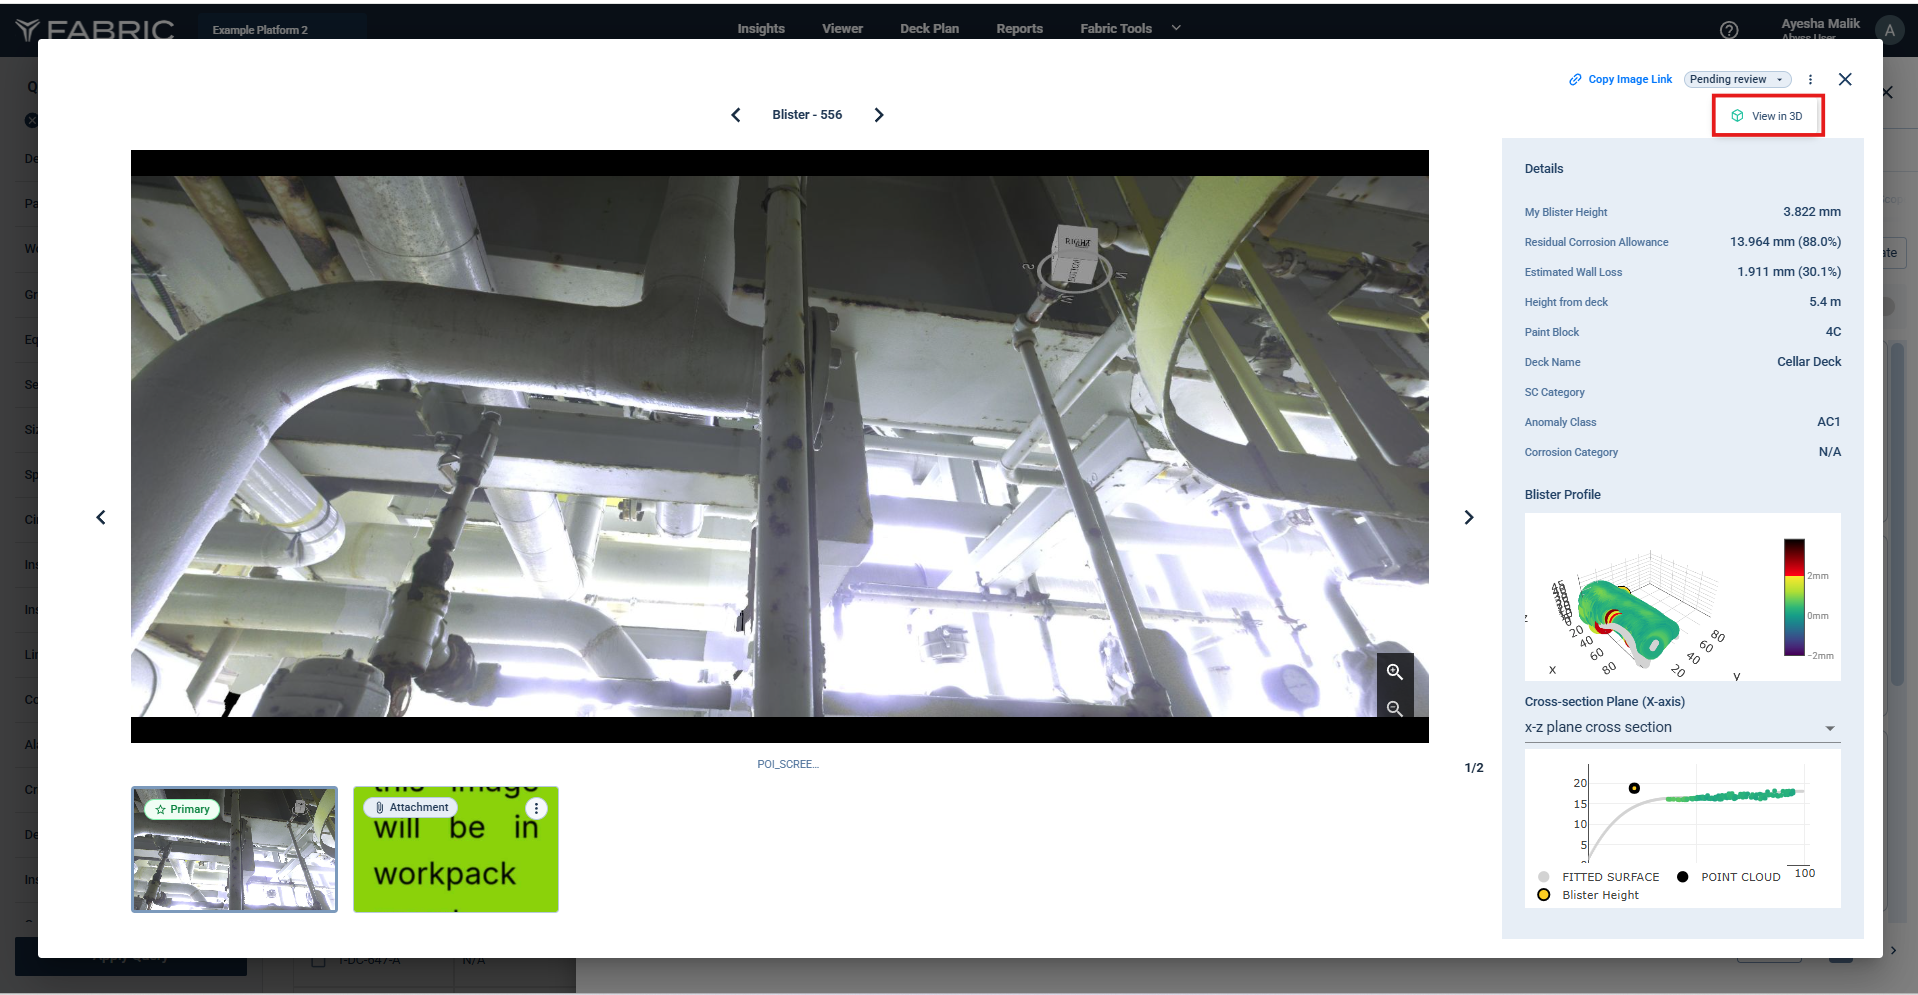Click the zoom out magnifier icon
The width and height of the screenshot is (1918, 995).
pyautogui.click(x=1394, y=708)
